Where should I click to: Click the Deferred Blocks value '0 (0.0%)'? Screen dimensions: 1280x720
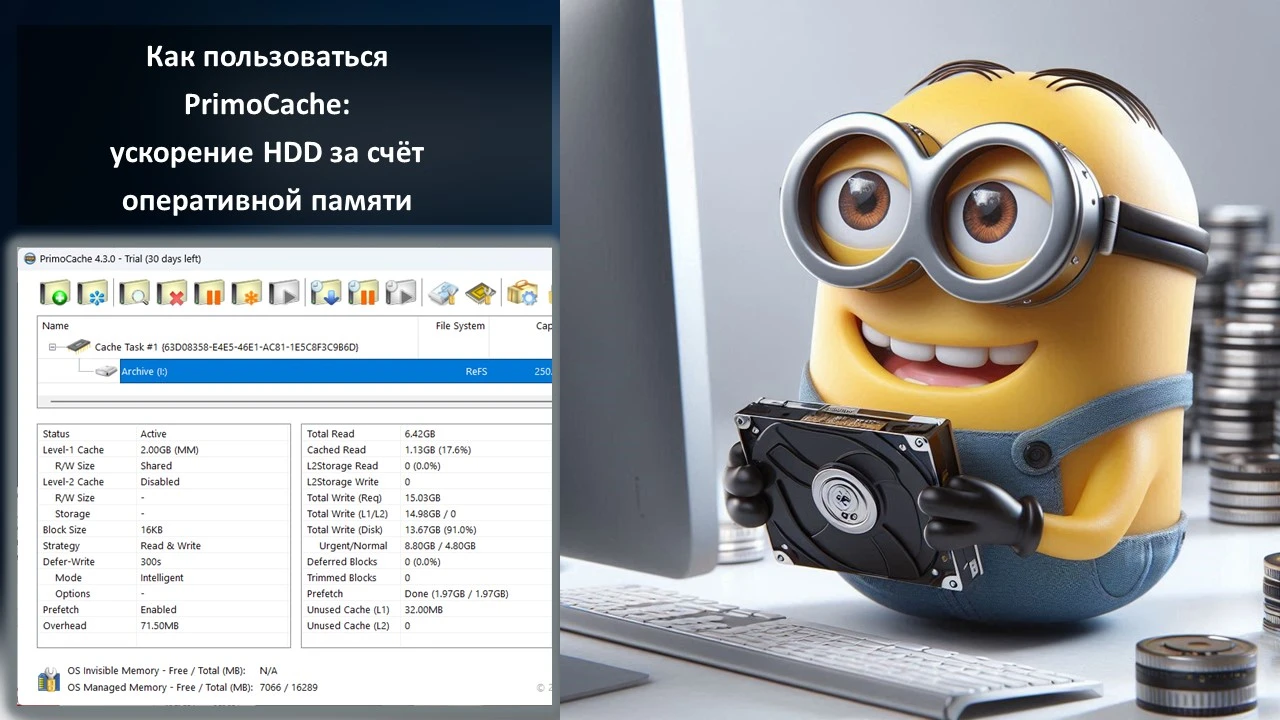click(x=422, y=562)
